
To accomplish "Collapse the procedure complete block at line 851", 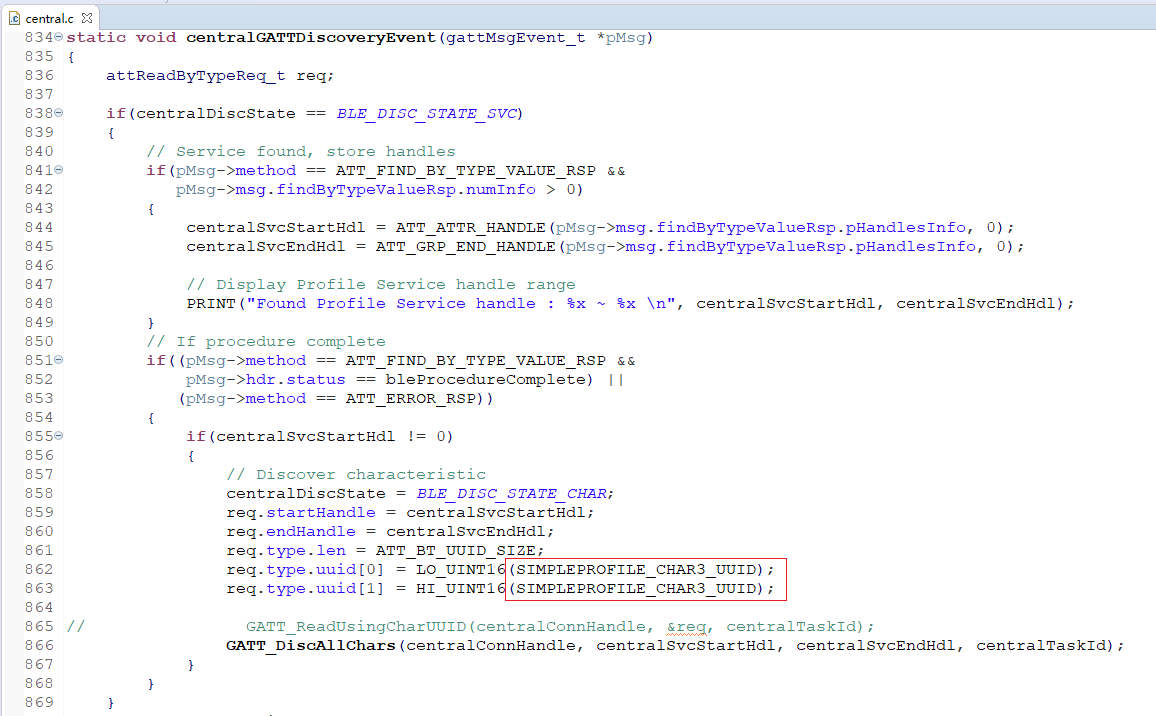I will coord(59,360).
